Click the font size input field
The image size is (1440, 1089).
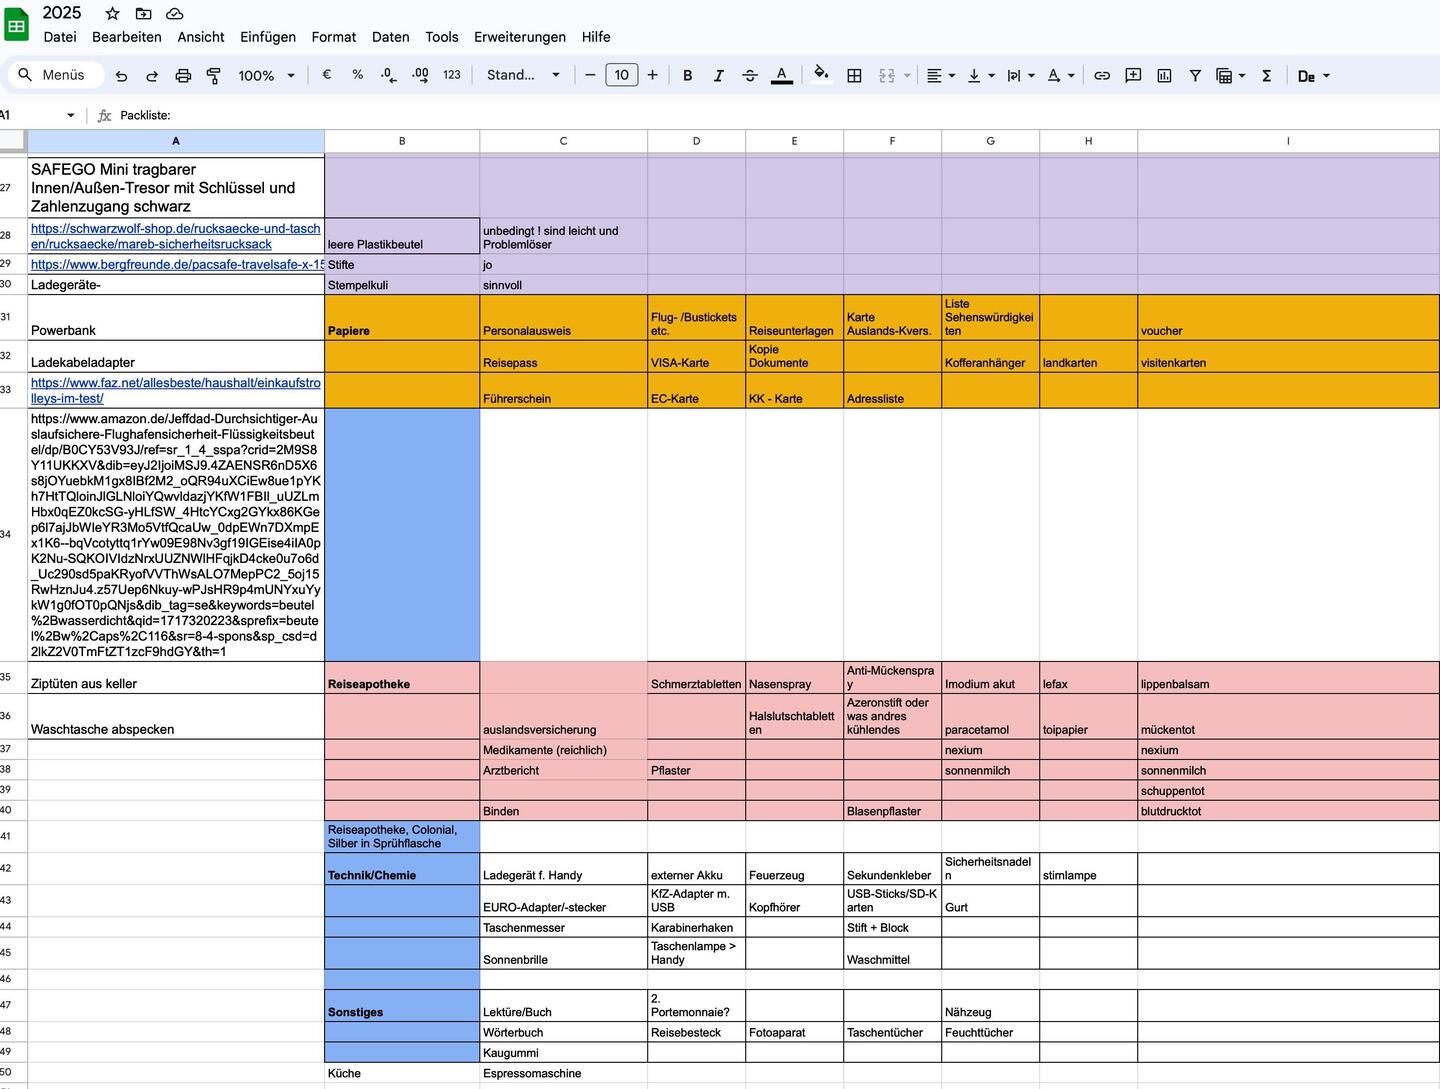pos(621,76)
